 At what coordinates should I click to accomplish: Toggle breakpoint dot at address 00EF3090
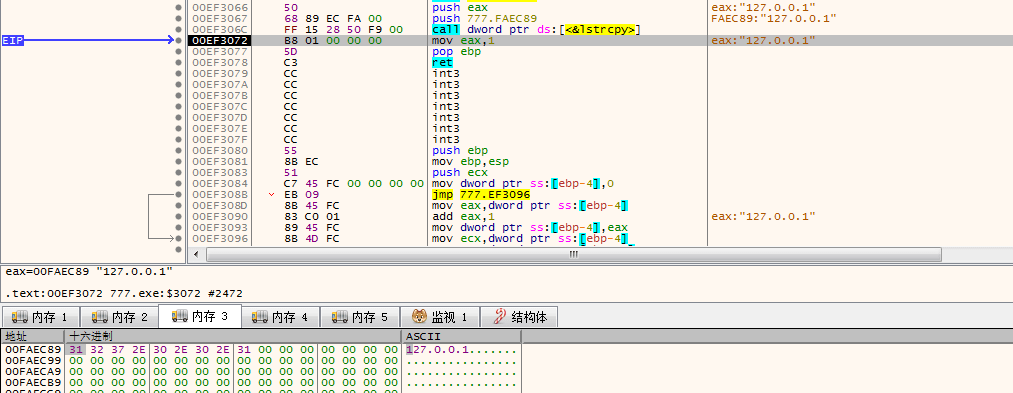pyautogui.click(x=178, y=217)
